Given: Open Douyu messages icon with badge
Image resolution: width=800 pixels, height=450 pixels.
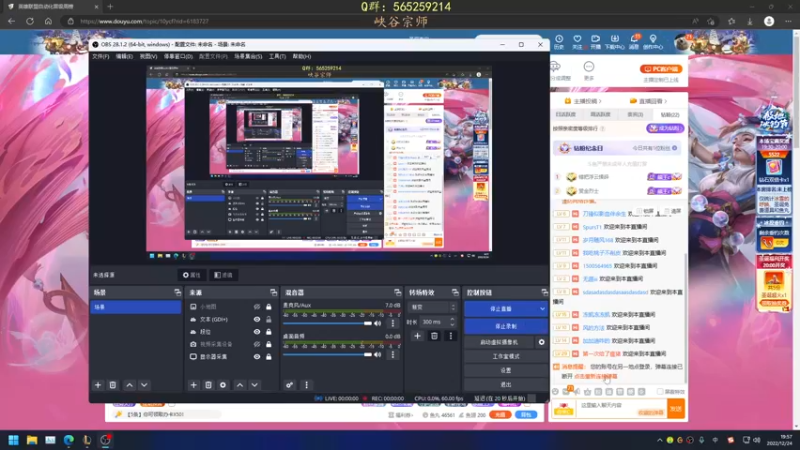Looking at the screenshot, I should coord(634,42).
